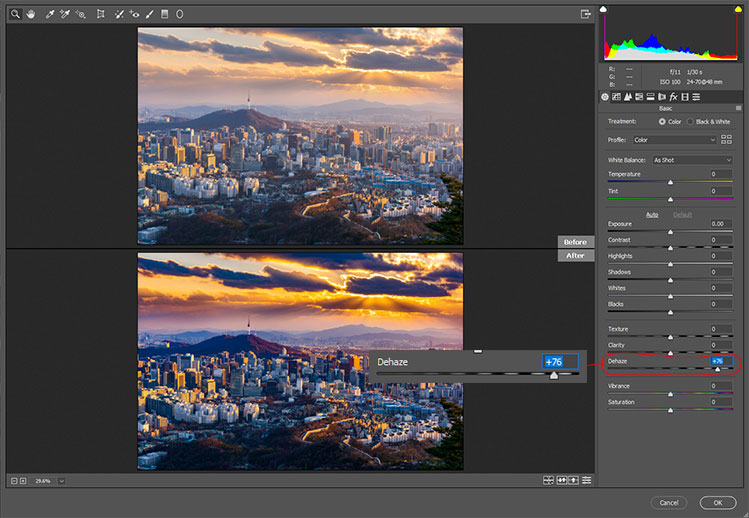Click the Default settings link
The height and width of the screenshot is (518, 749).
coord(683,215)
